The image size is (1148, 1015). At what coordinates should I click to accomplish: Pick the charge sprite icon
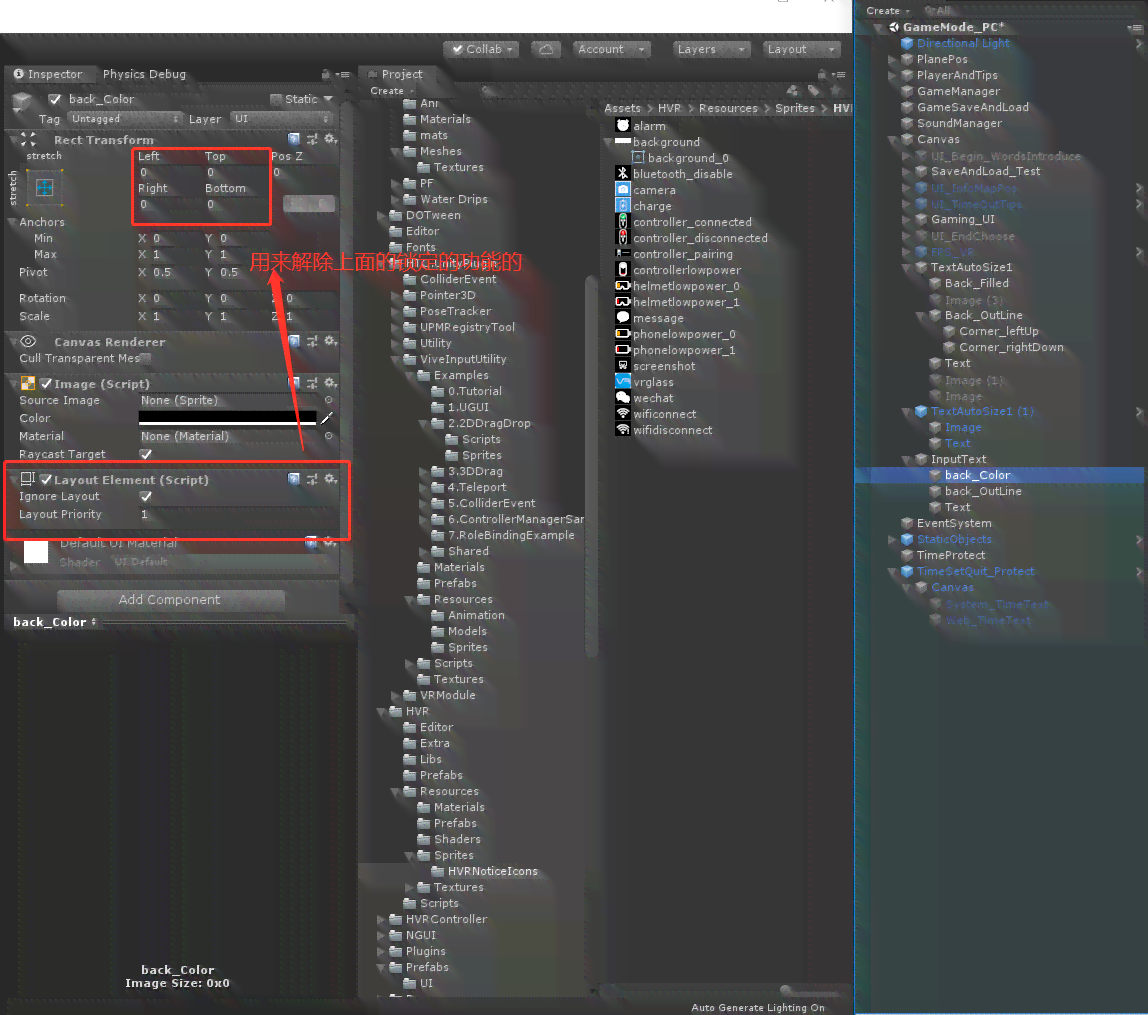622,206
